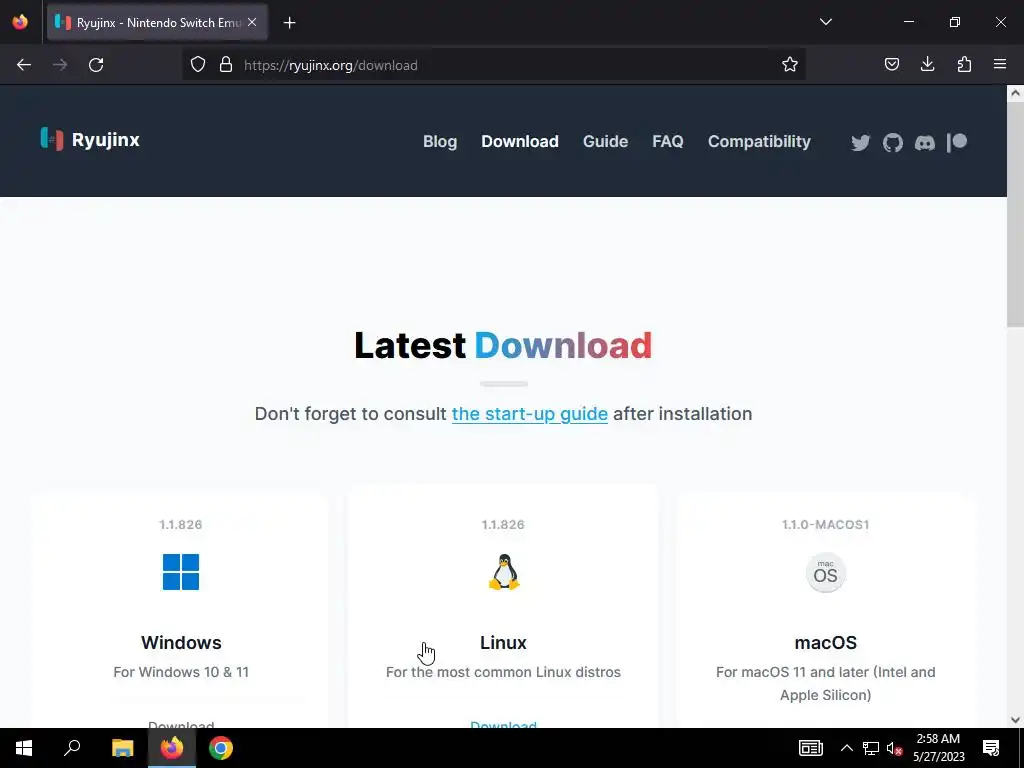Click 'For the most common Linux distros' text

[x=503, y=672]
